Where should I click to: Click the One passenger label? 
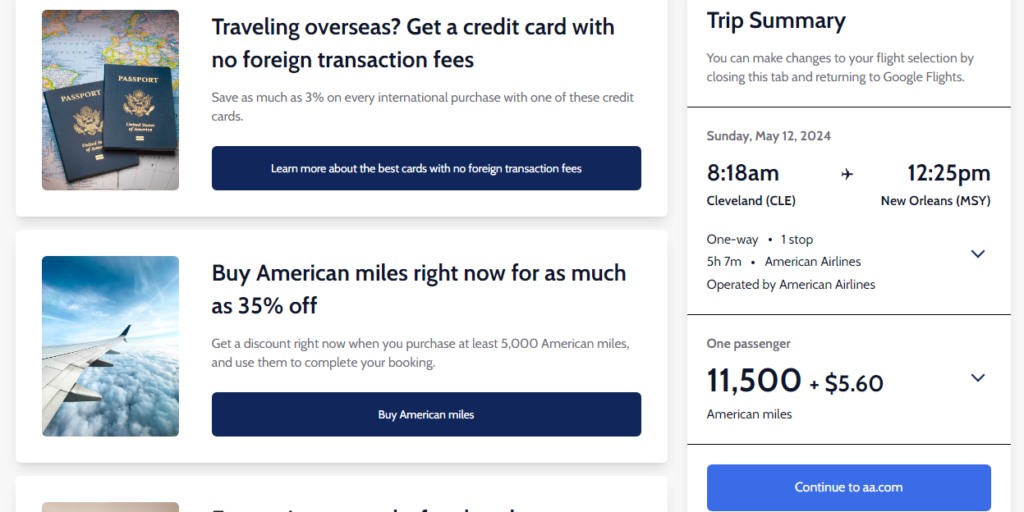[x=748, y=344]
